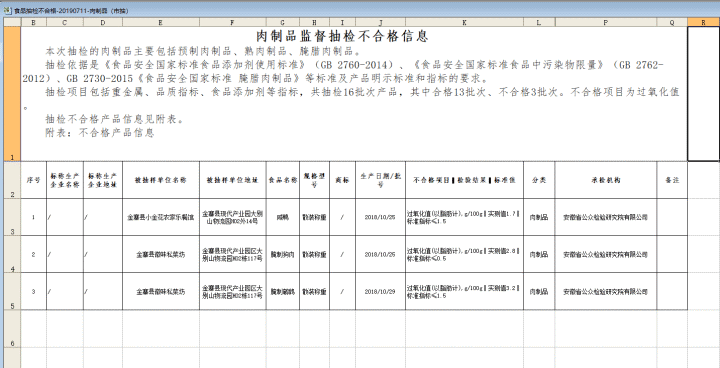Select column header B
The width and height of the screenshot is (720, 368).
tap(34, 22)
